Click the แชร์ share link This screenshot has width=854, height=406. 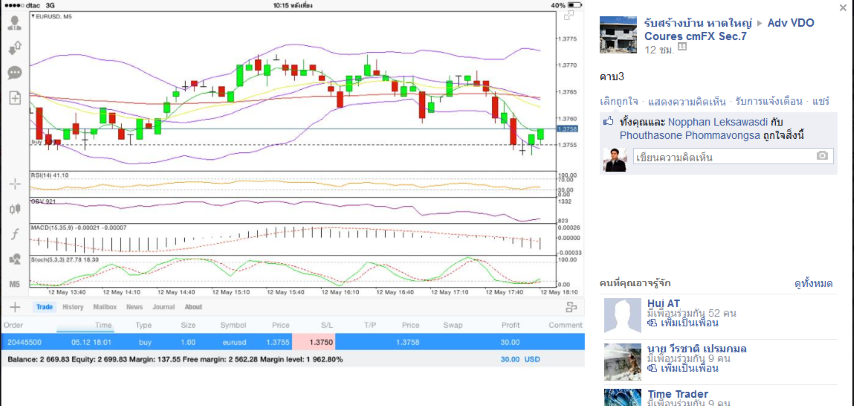click(820, 101)
